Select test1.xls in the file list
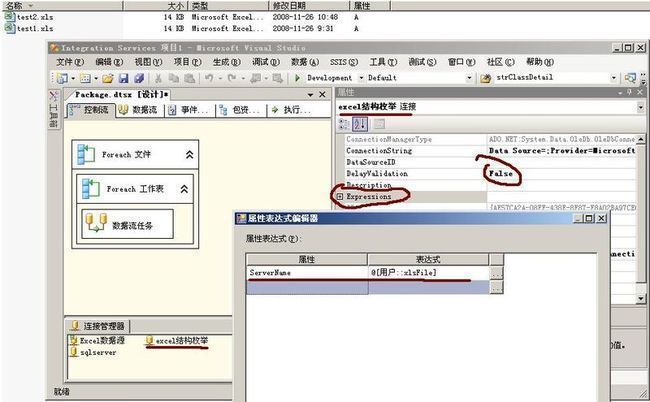The image size is (650, 402). point(29,29)
